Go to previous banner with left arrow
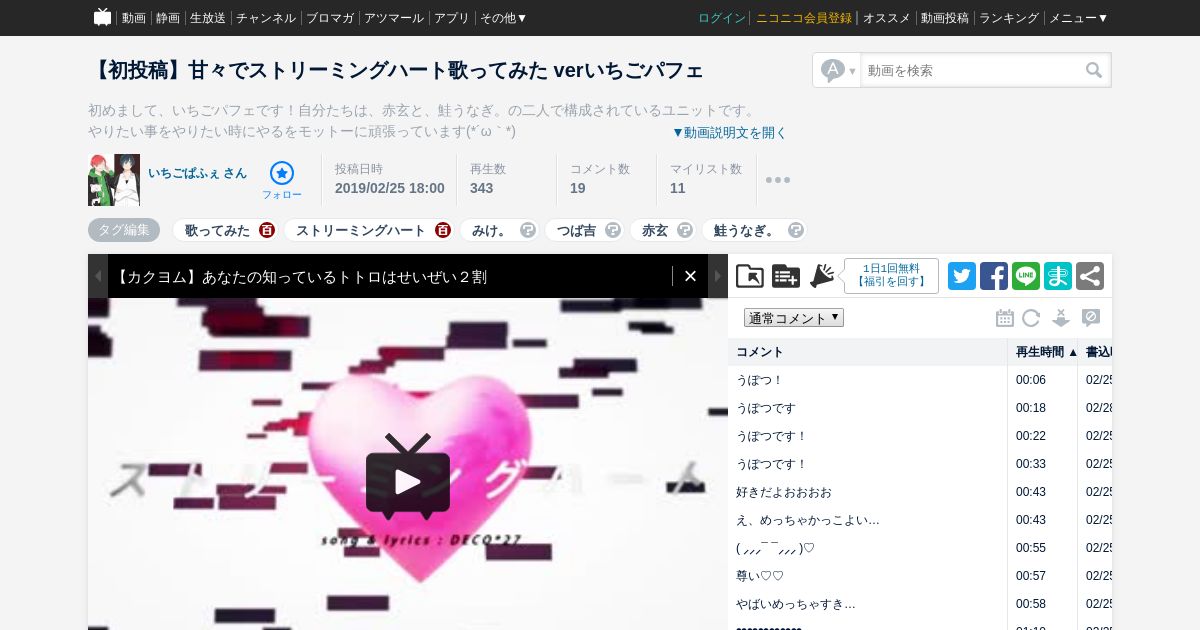The width and height of the screenshot is (1200, 630). [x=97, y=276]
